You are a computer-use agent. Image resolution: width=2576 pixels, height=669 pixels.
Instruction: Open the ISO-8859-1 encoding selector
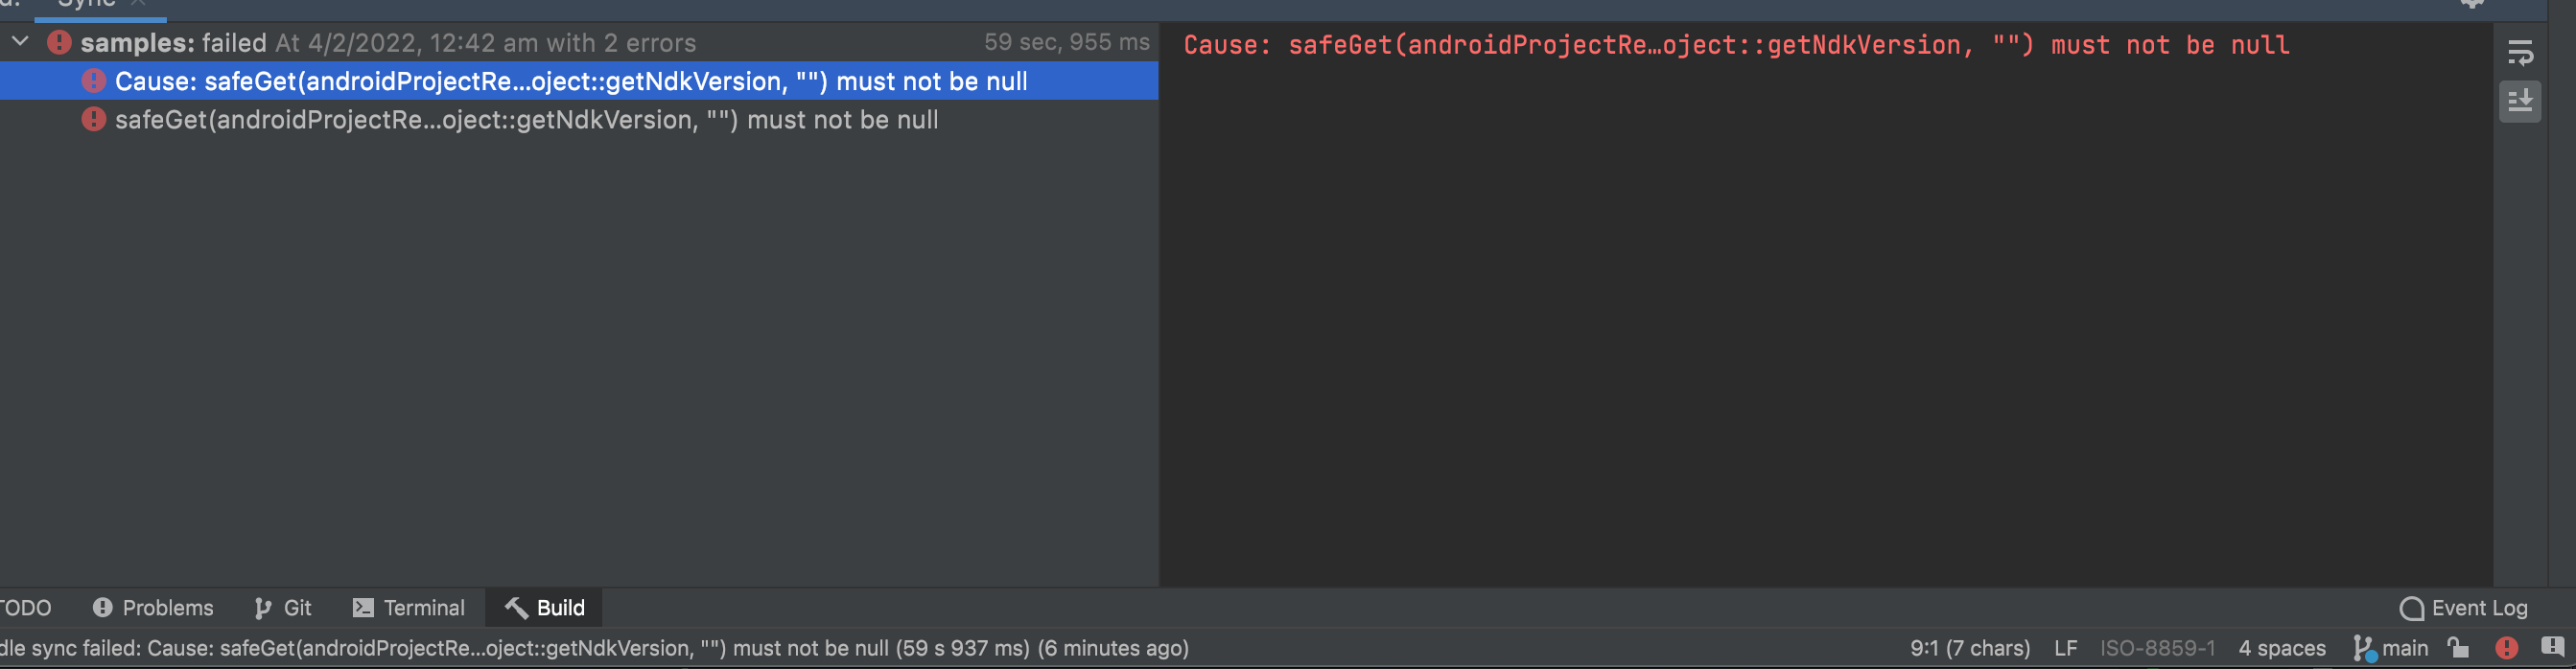click(x=2160, y=648)
